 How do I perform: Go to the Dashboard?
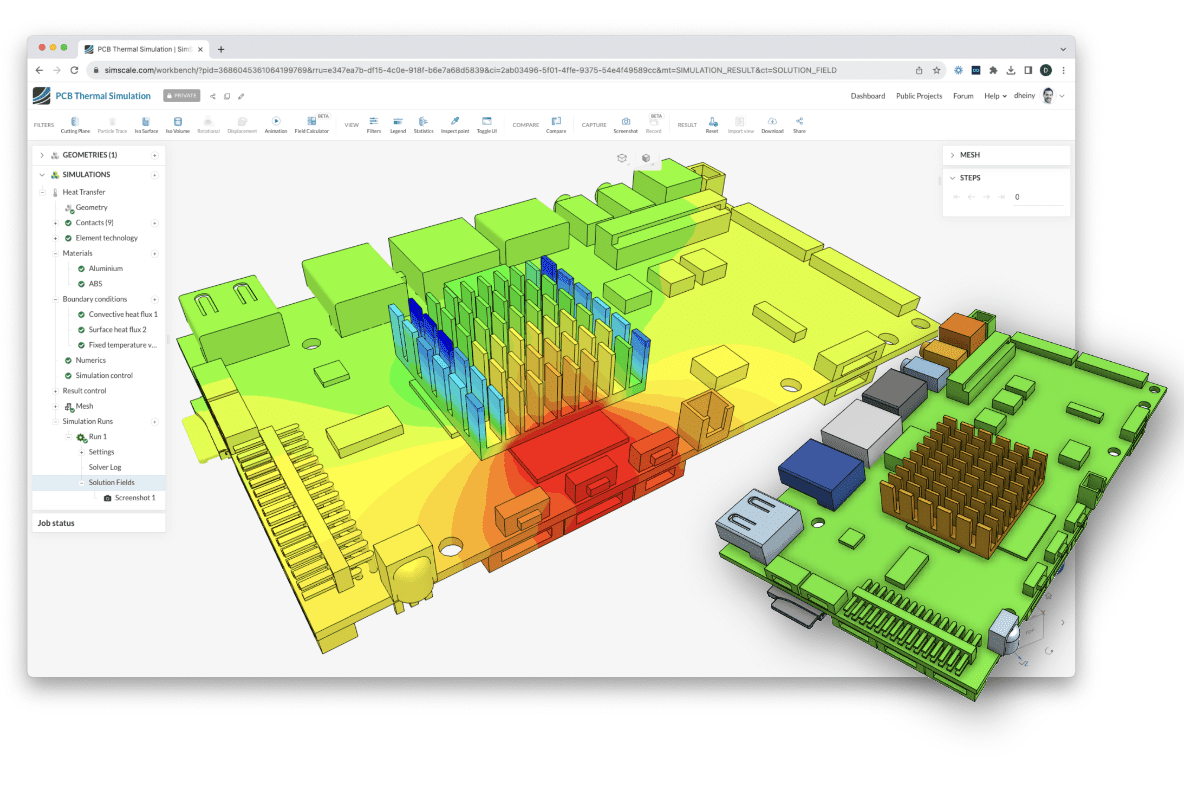coord(868,96)
